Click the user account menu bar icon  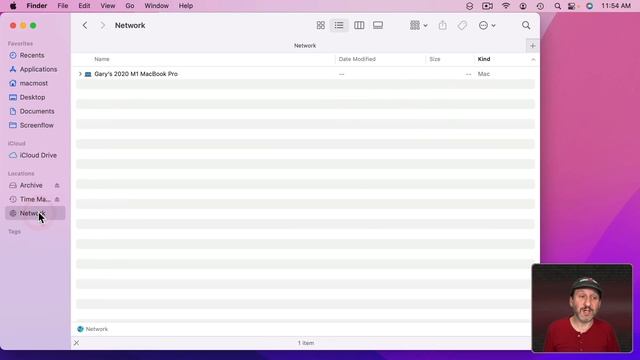523,6
